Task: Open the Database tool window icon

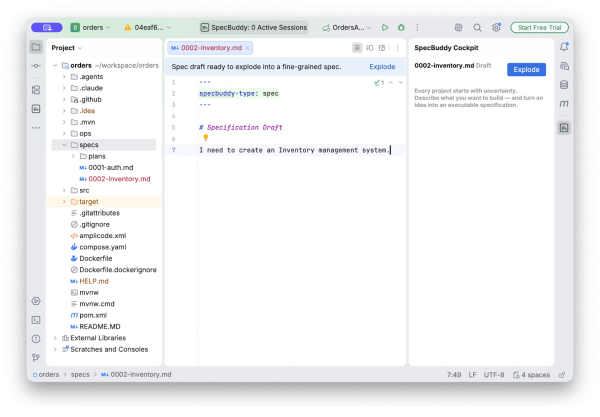Action: click(x=564, y=85)
